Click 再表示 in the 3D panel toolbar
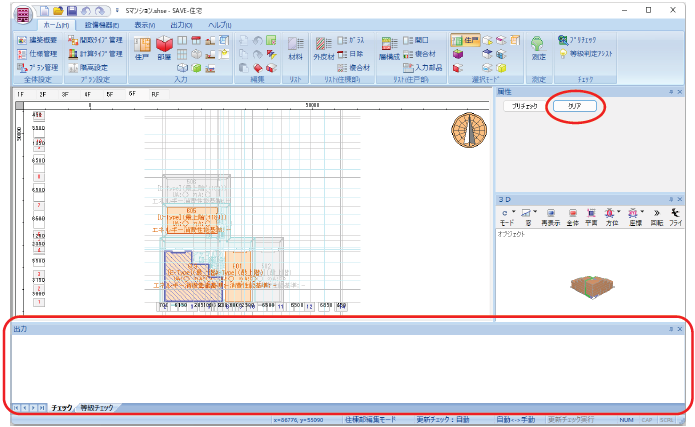Screen dimensions: 695x427 549,216
